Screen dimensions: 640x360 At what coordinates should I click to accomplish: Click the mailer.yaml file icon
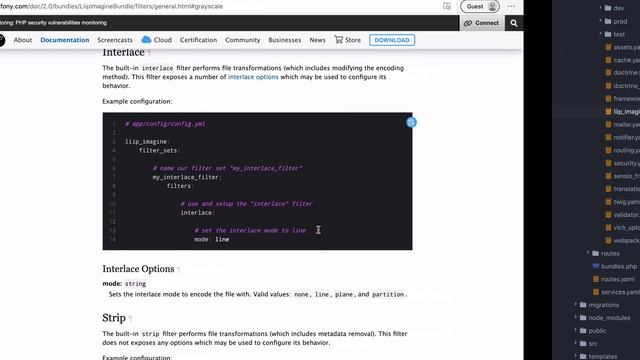[608, 124]
